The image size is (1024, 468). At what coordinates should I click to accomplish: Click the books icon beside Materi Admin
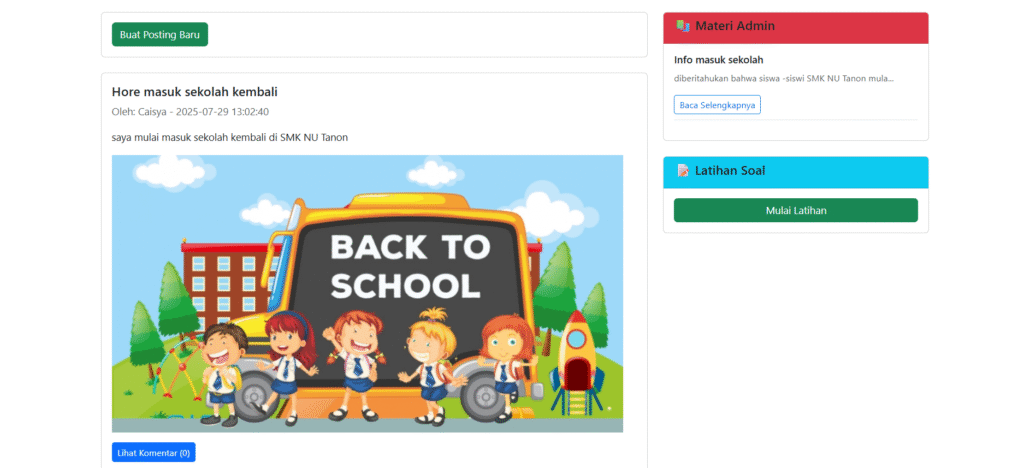pyautogui.click(x=683, y=26)
